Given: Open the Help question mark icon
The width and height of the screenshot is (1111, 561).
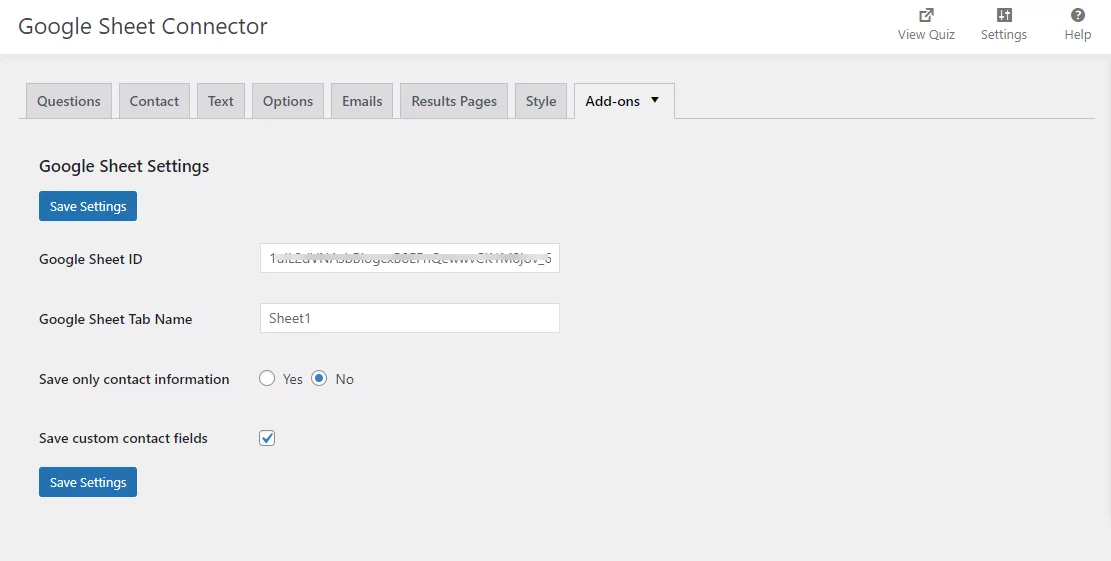Looking at the screenshot, I should (x=1077, y=15).
